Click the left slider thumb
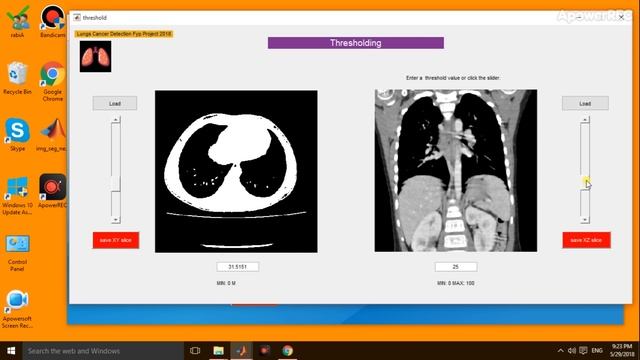This screenshot has height=360, width=640. point(116,184)
